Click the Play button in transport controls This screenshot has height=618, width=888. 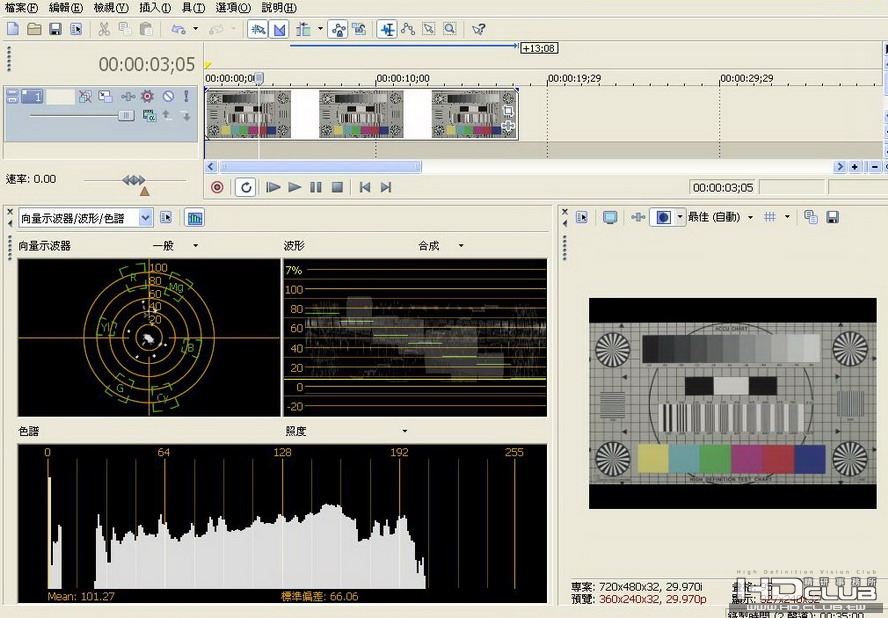294,187
